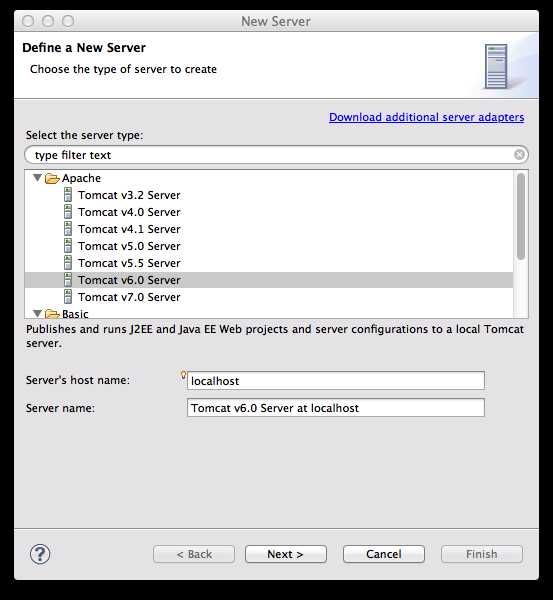553x600 pixels.
Task: Click the Tomcat v3.2 Server icon
Action: tap(68, 195)
